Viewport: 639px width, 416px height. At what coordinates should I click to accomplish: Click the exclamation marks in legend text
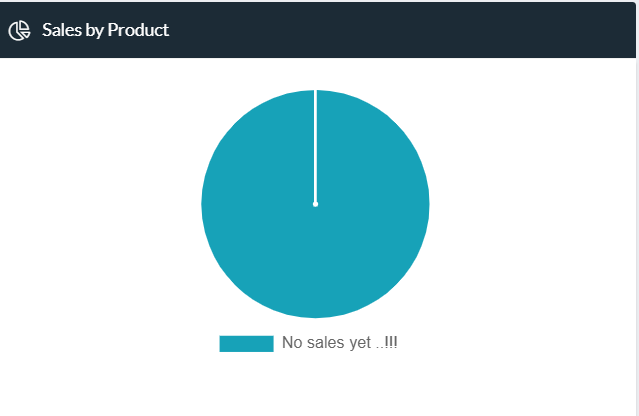coord(390,342)
